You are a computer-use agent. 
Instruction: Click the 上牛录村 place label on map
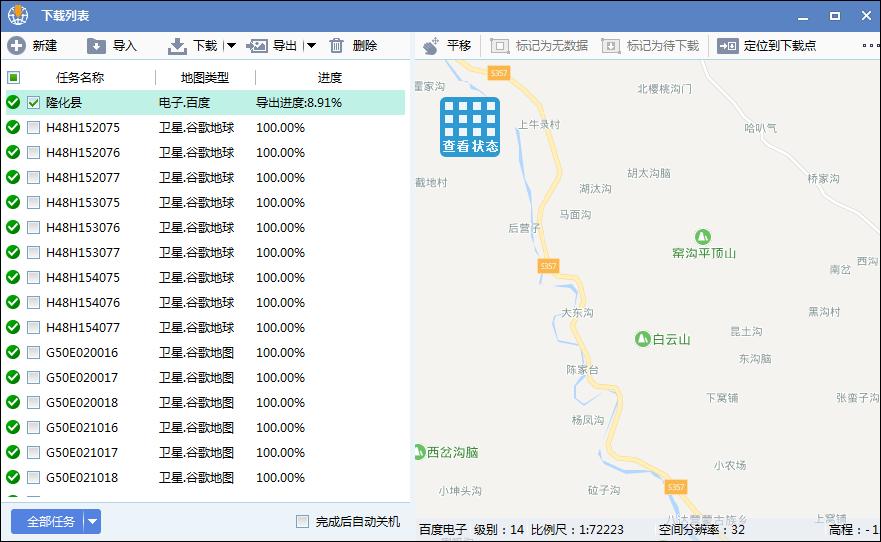click(x=539, y=124)
